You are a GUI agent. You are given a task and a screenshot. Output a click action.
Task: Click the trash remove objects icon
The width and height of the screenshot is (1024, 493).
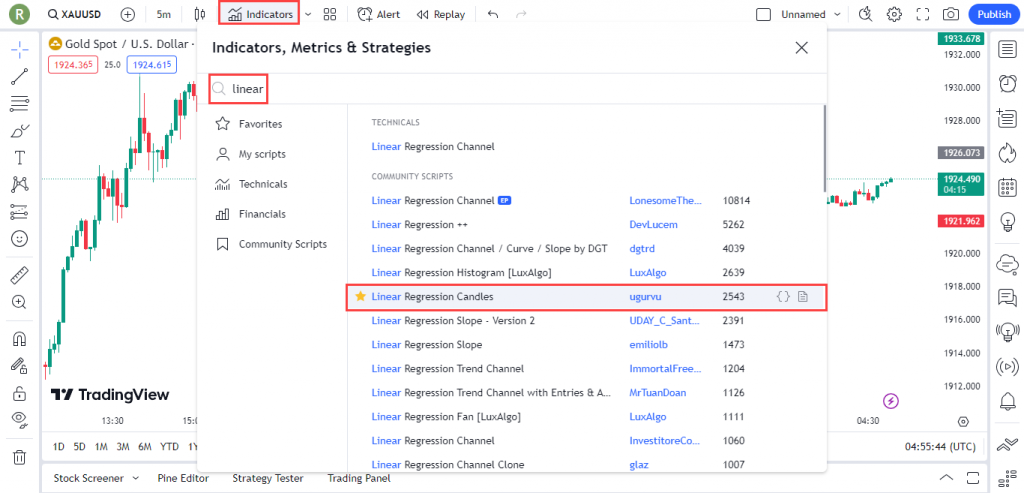pos(20,456)
